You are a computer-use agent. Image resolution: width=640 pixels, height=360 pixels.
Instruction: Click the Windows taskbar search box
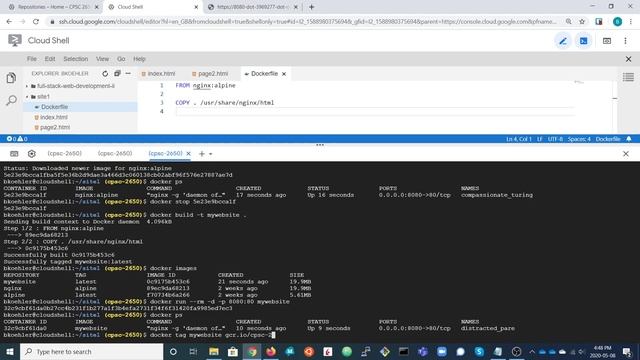tap(91, 351)
